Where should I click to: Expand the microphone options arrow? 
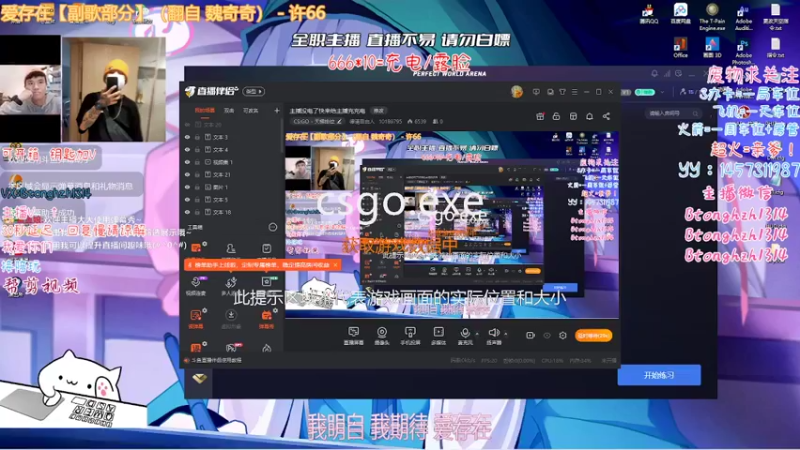click(x=477, y=334)
